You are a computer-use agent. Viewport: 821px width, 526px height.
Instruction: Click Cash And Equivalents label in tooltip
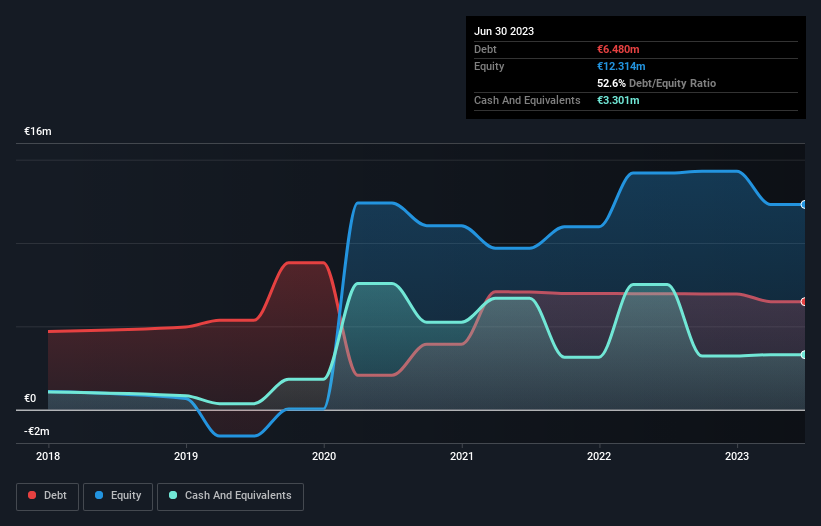(527, 100)
